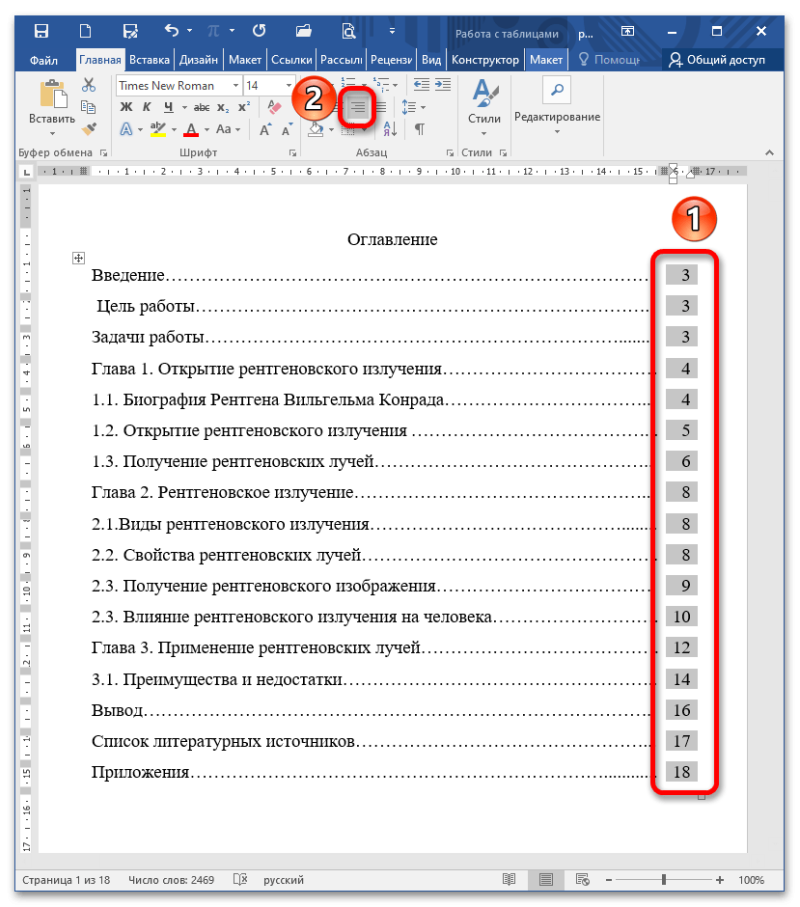Open the Файл tab
800x907 pixels.
click(44, 60)
